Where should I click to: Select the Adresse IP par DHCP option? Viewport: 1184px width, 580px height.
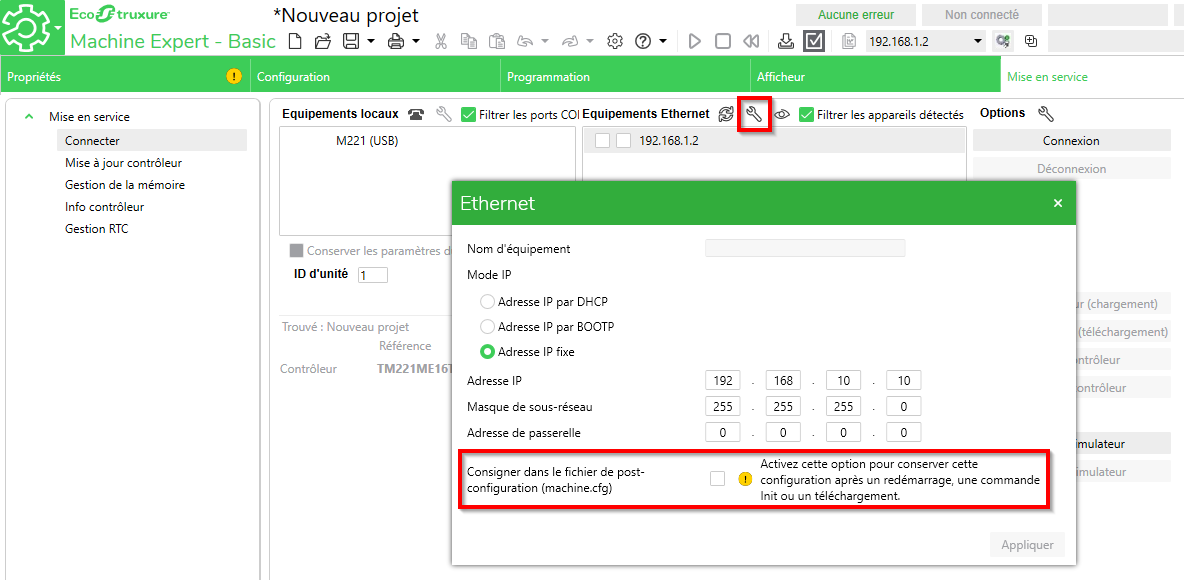coord(488,302)
